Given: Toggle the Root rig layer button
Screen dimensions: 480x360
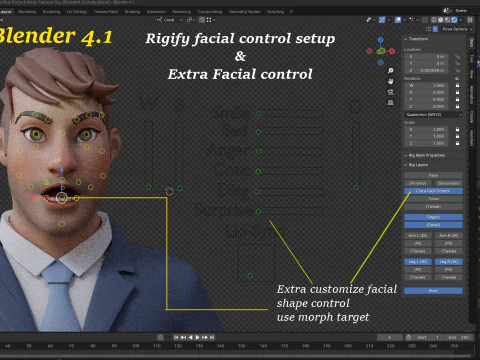Looking at the screenshot, I should pyautogui.click(x=433, y=291).
